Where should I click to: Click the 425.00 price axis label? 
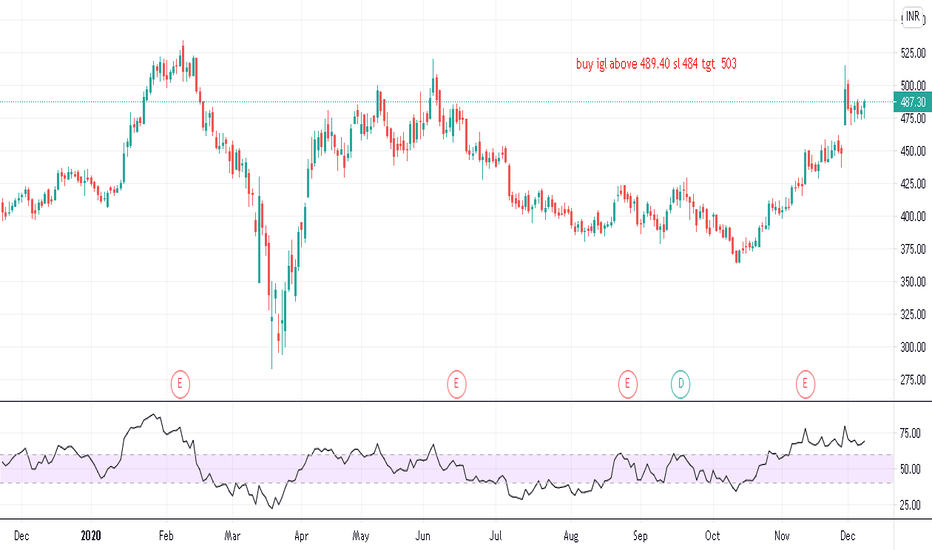click(x=913, y=184)
